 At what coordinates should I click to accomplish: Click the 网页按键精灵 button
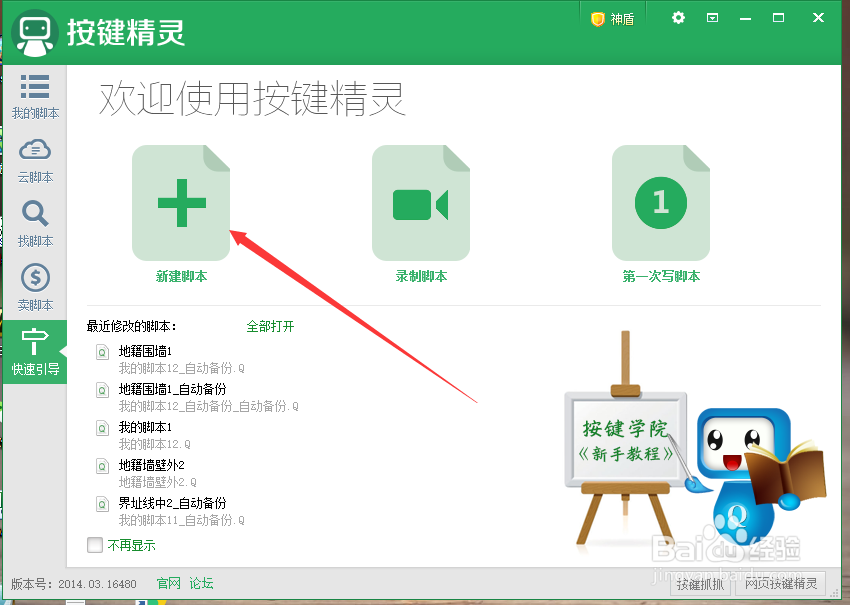coord(781,584)
